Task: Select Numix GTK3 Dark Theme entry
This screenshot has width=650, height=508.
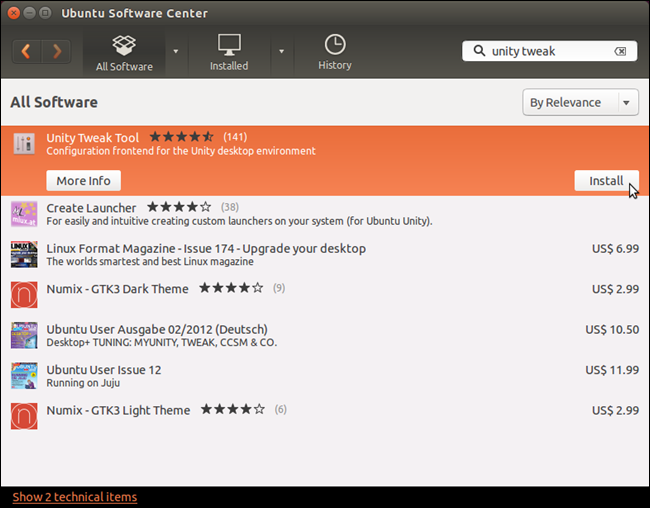Action: [325, 295]
